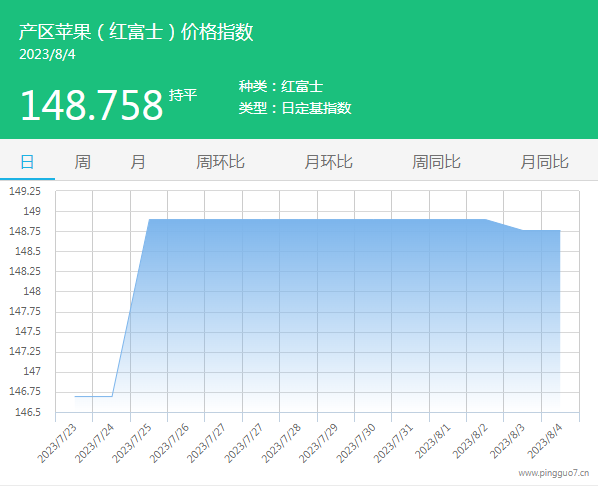
Task: Click the 148.5 y-axis label
Action: pos(28,251)
